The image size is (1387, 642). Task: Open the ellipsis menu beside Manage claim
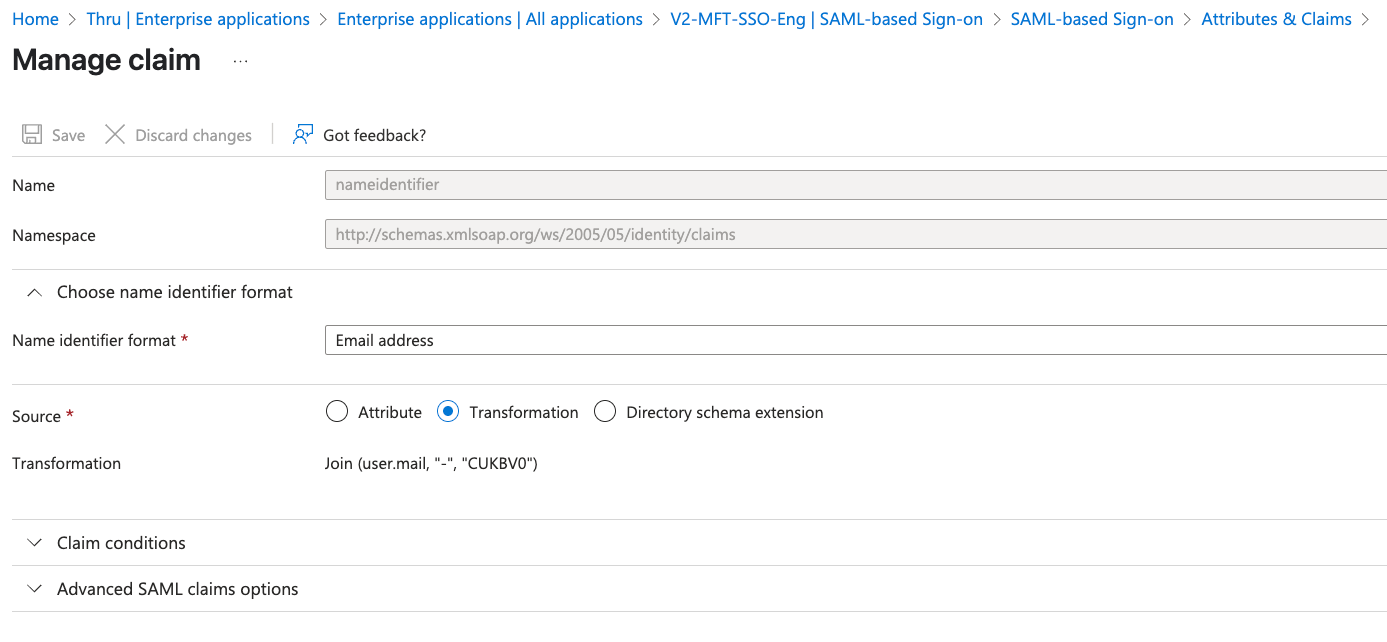point(240,61)
